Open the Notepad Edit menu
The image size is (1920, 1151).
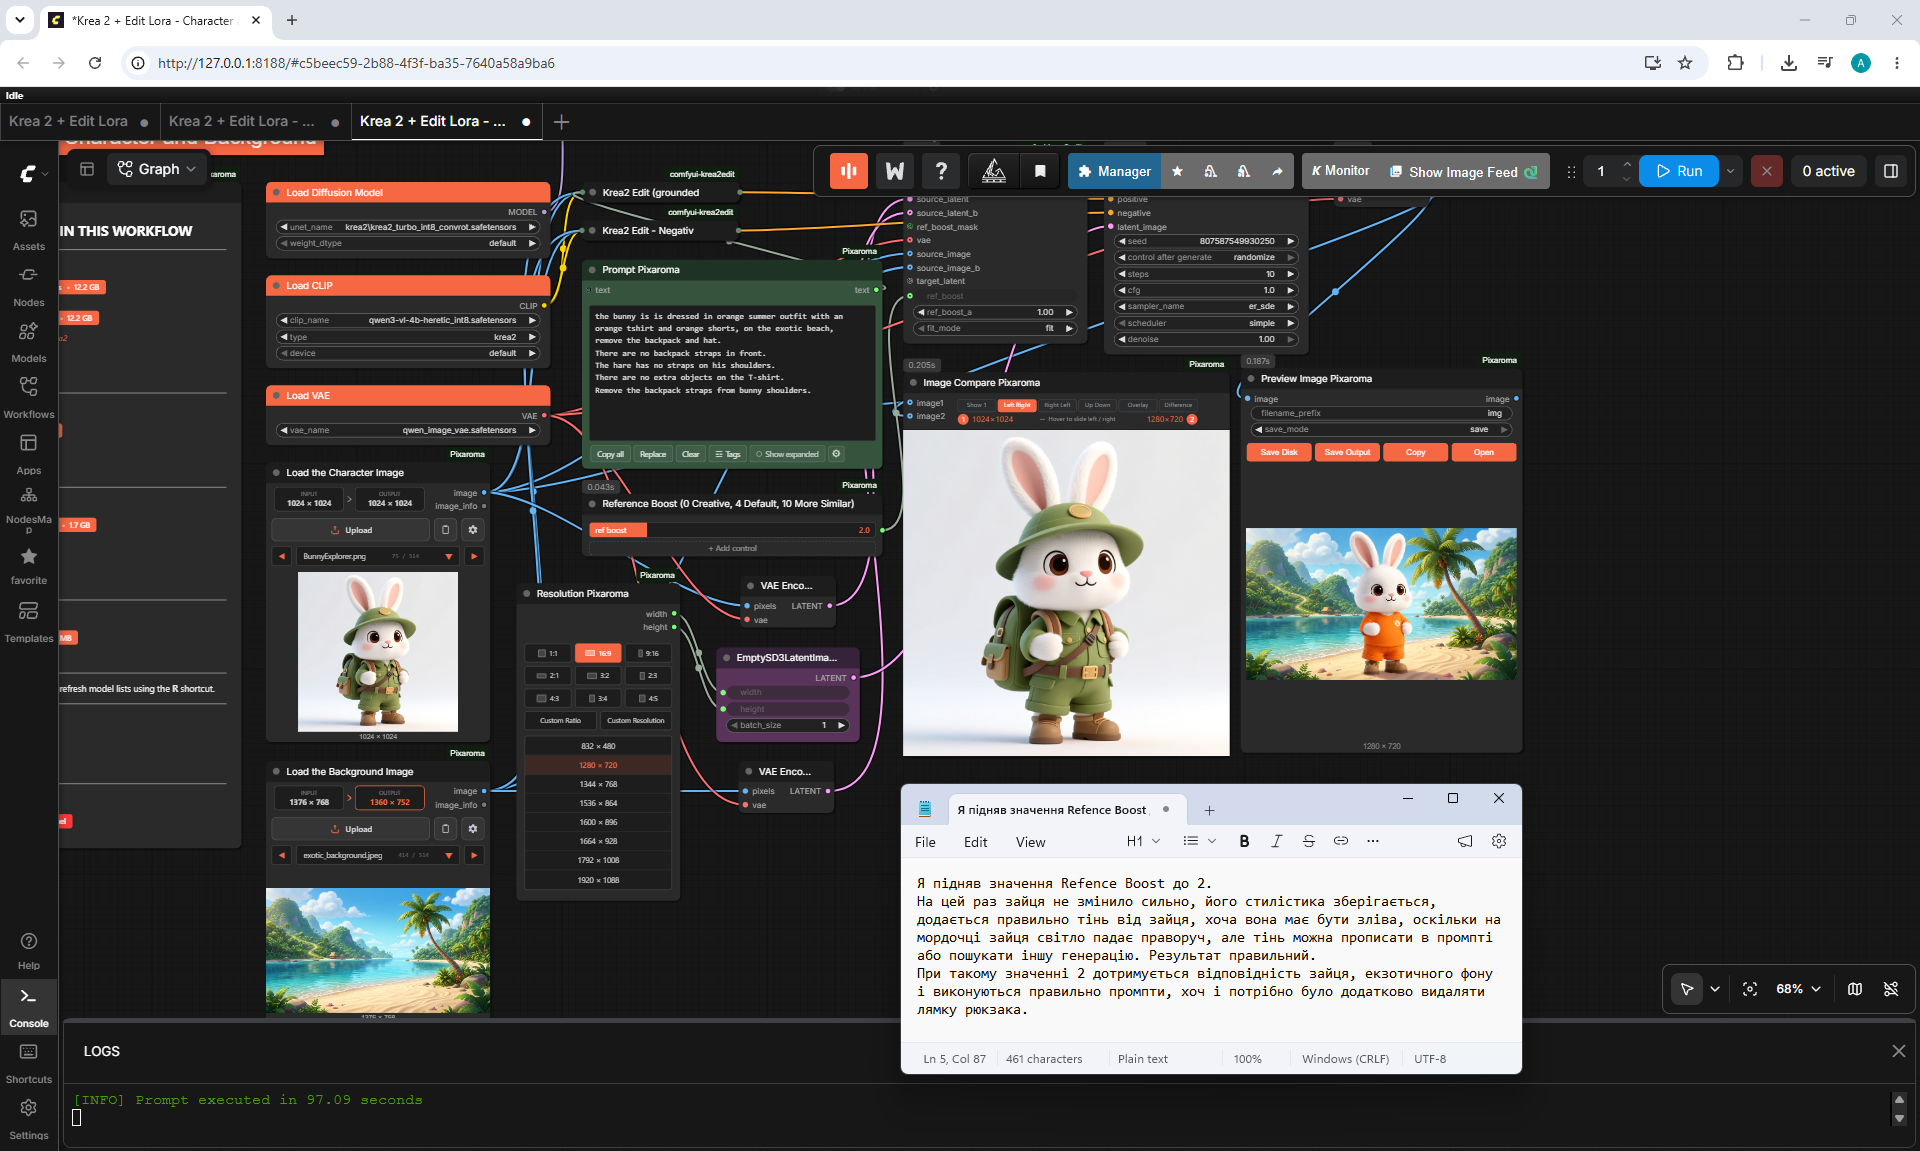click(975, 842)
